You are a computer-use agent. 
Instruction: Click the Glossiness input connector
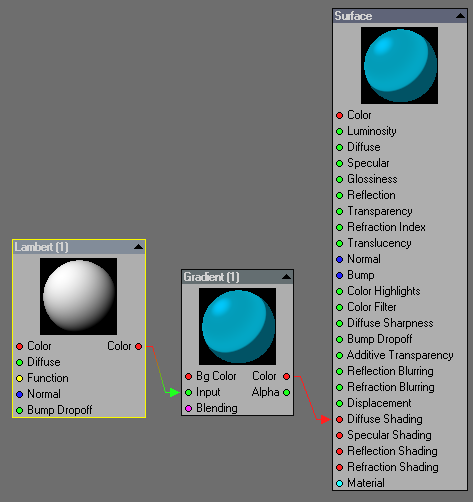pyautogui.click(x=339, y=179)
